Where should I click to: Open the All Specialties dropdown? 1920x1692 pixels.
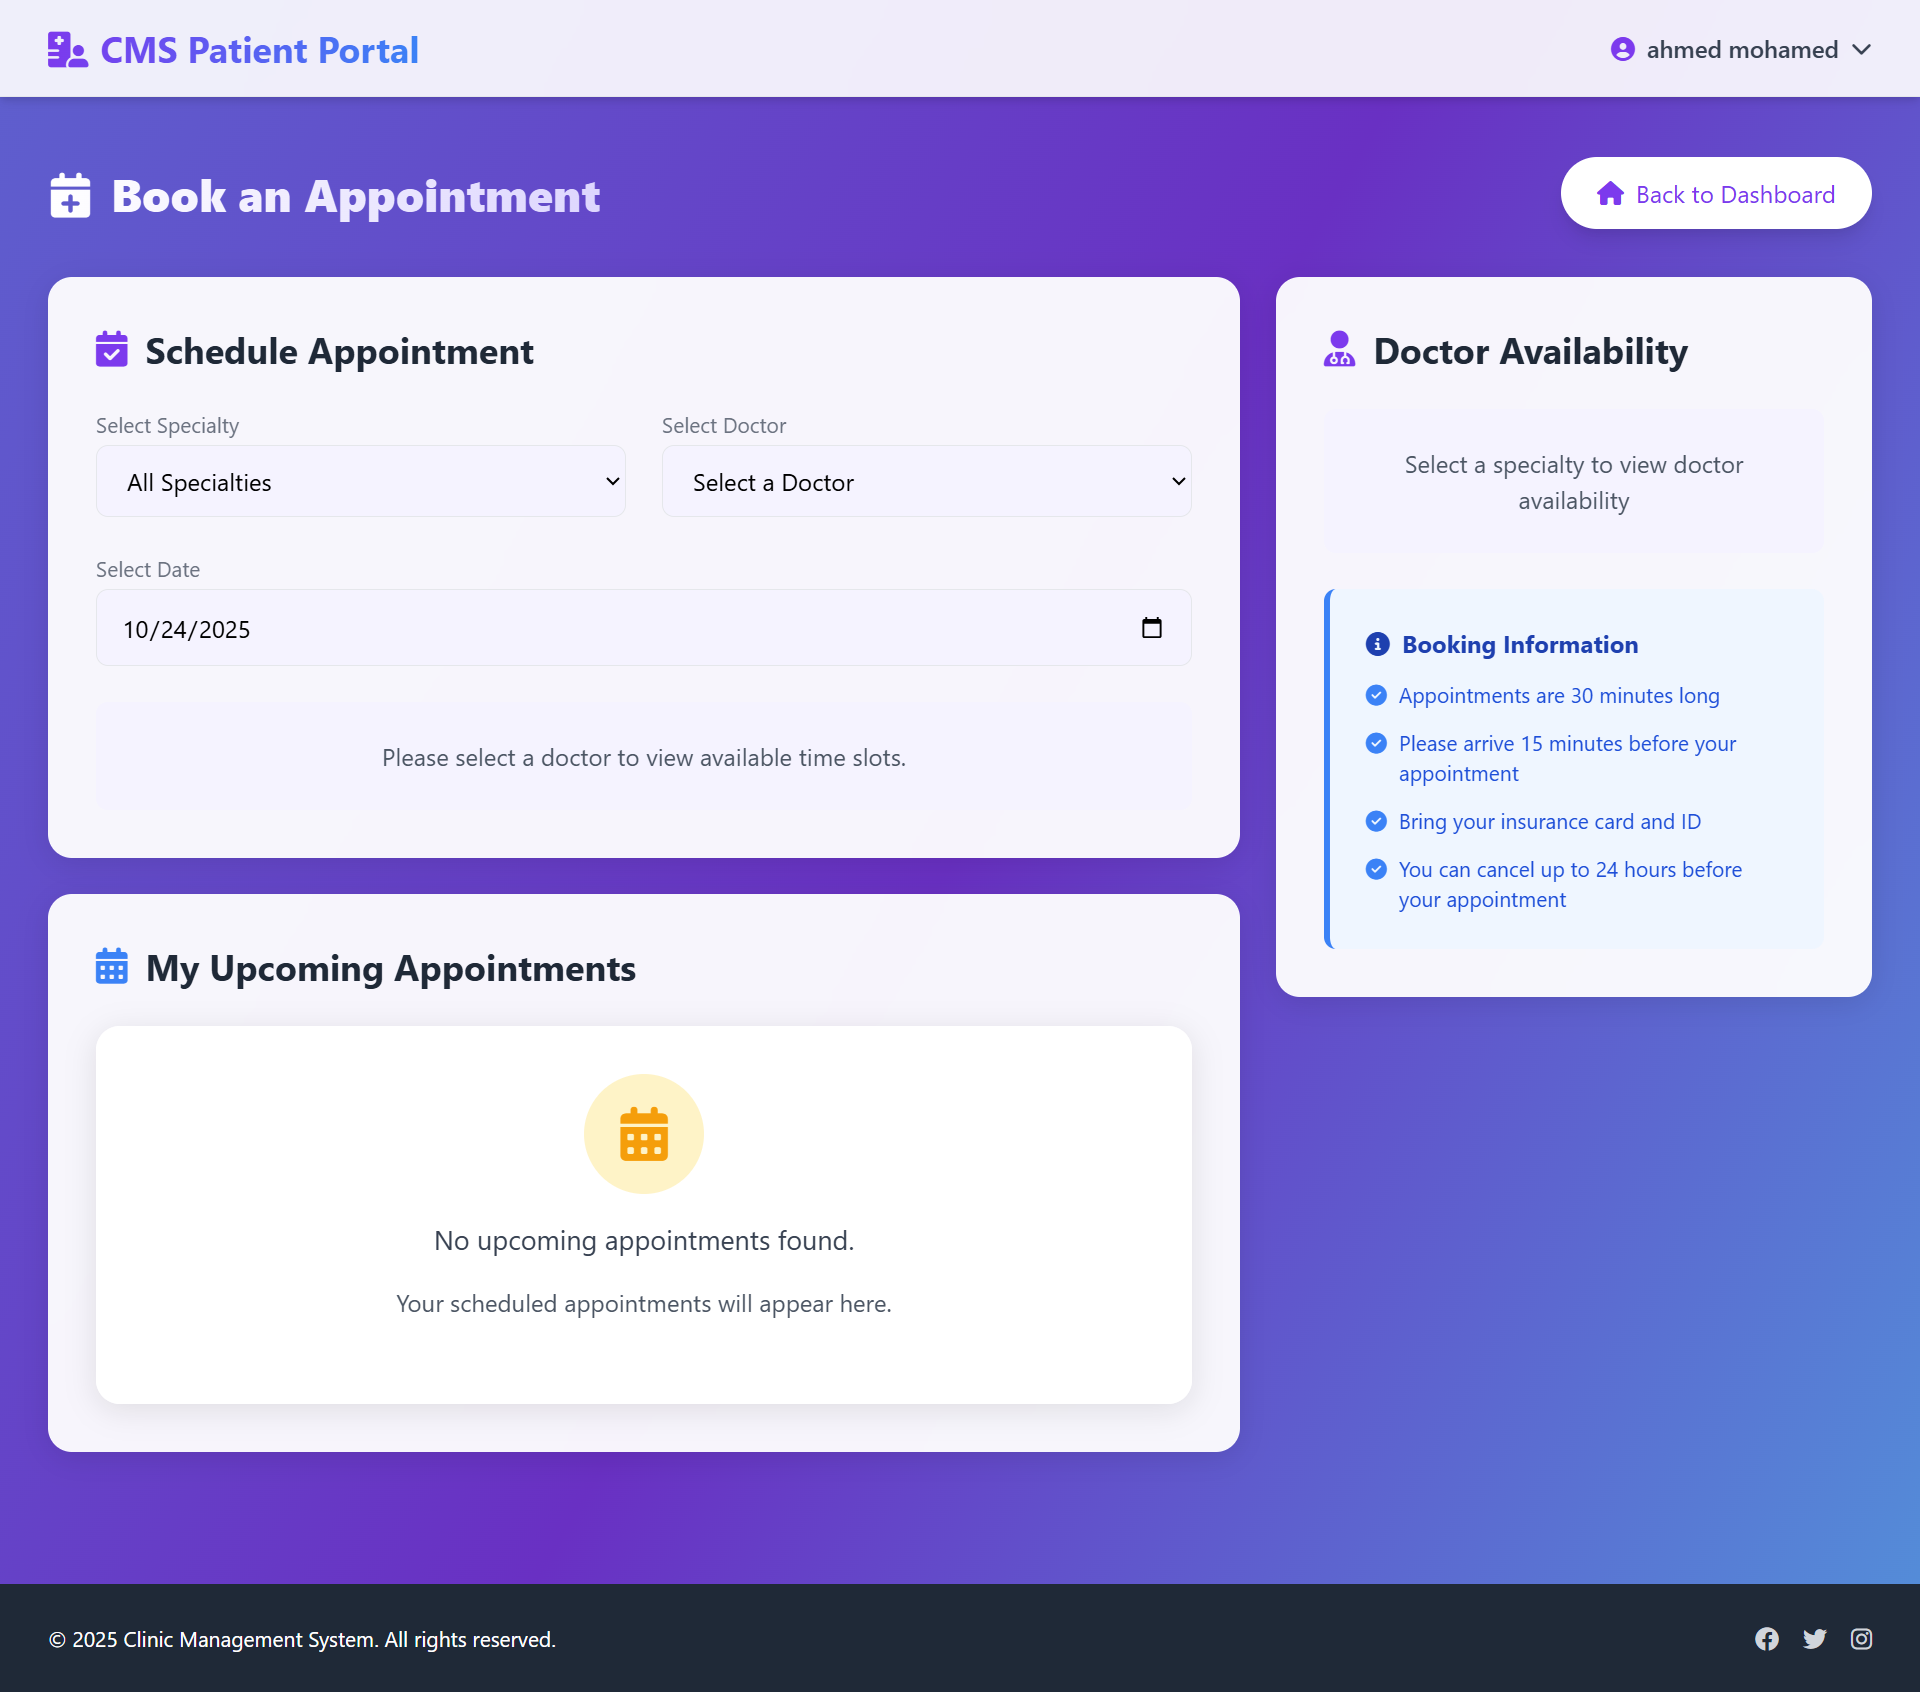360,482
